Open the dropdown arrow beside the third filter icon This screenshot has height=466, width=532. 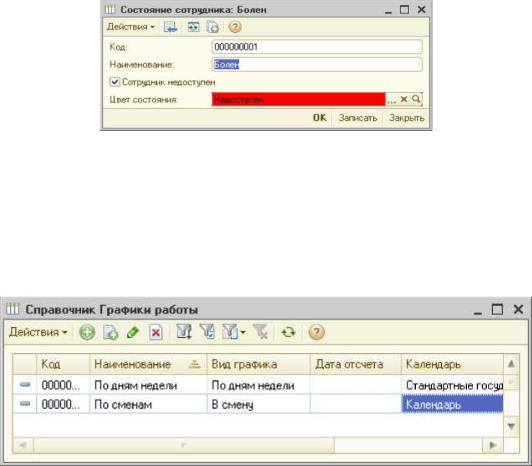(243, 332)
